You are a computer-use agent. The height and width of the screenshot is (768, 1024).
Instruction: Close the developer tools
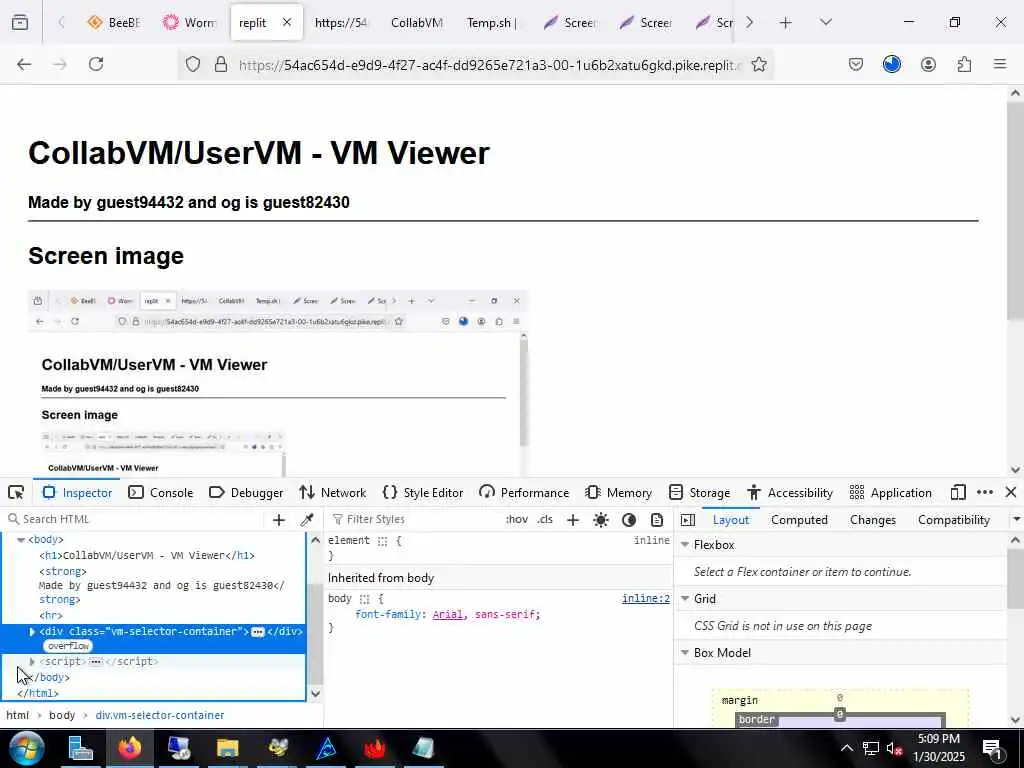click(x=1011, y=492)
